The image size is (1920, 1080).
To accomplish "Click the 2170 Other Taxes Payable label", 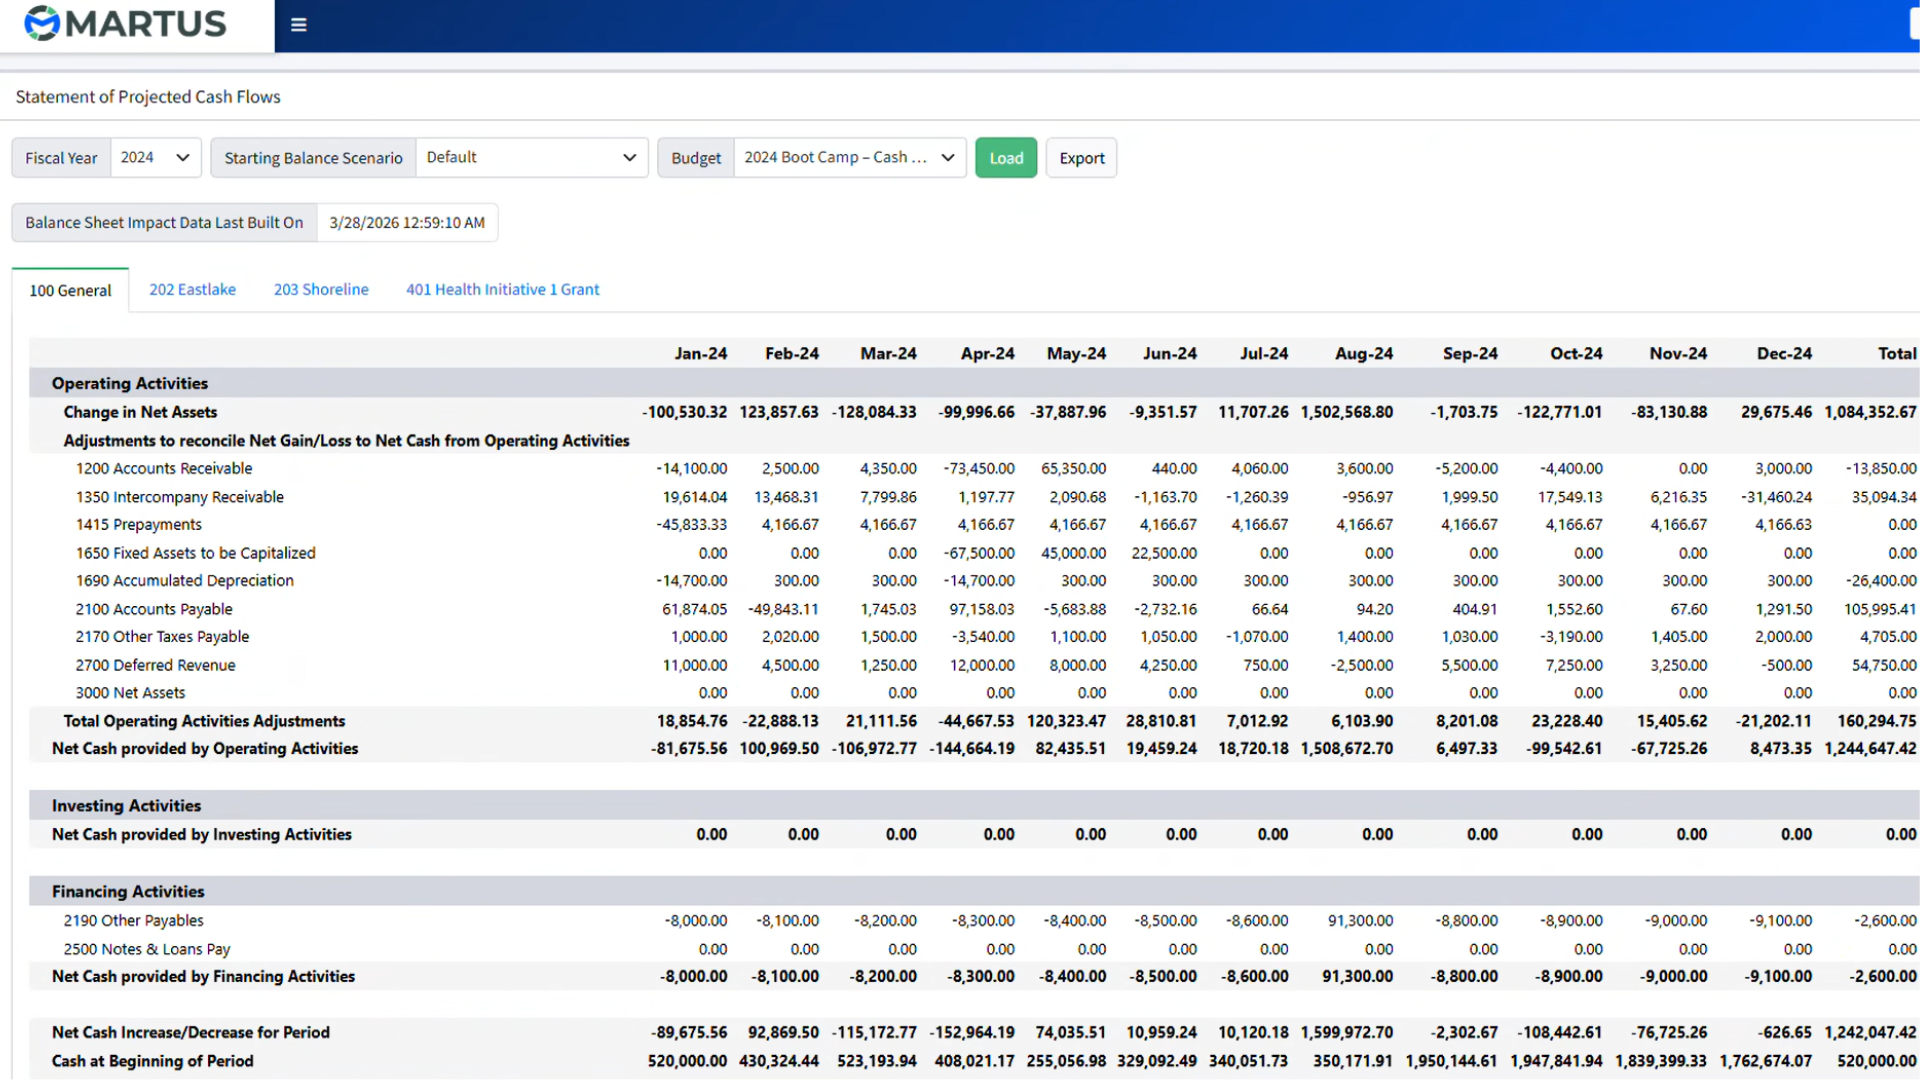I will pyautogui.click(x=162, y=637).
